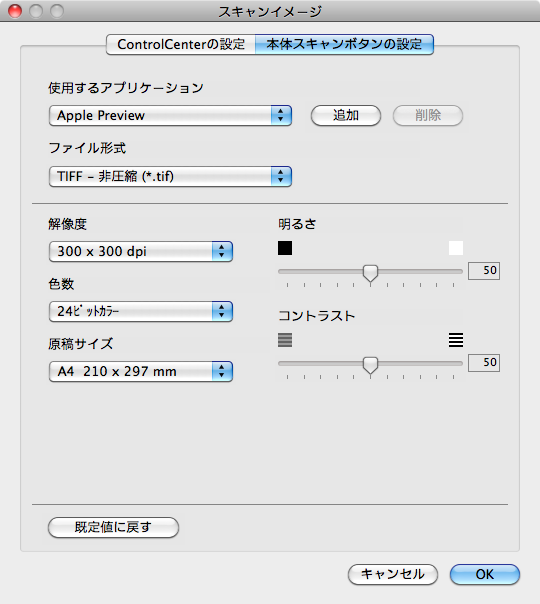Click the brightness value field showing 50
Screen dimensions: 540x604
pyautogui.click(x=484, y=270)
